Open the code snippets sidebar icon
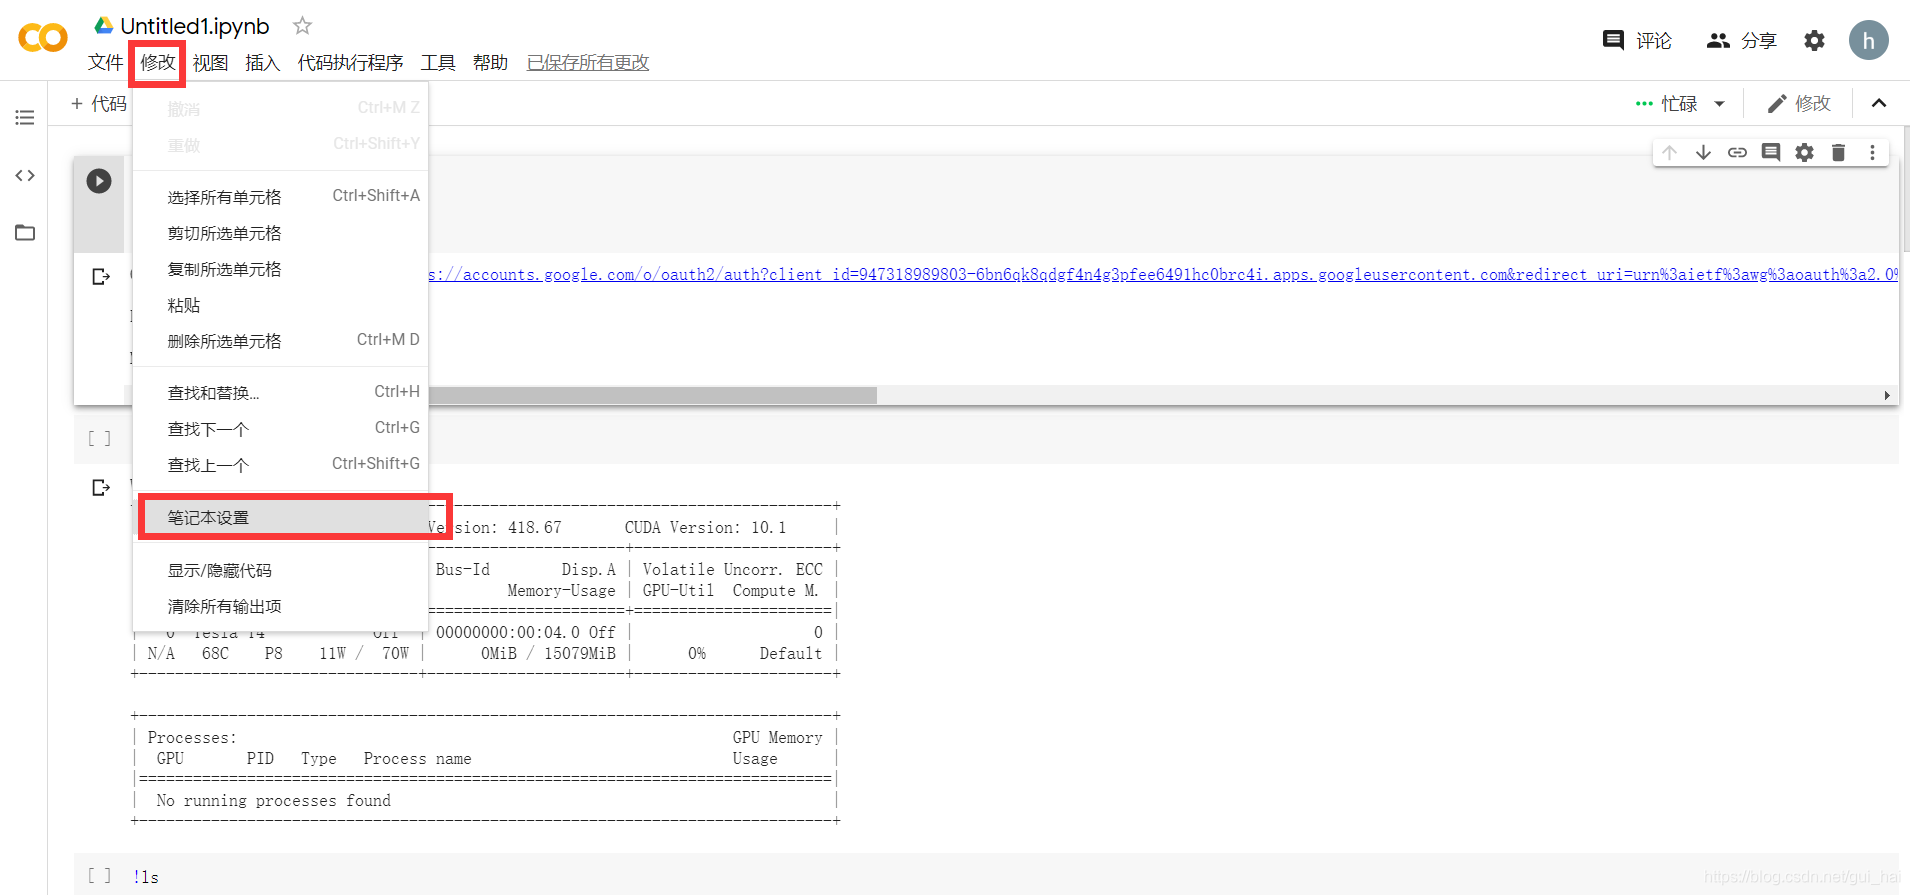The width and height of the screenshot is (1910, 895). pyautogui.click(x=25, y=175)
